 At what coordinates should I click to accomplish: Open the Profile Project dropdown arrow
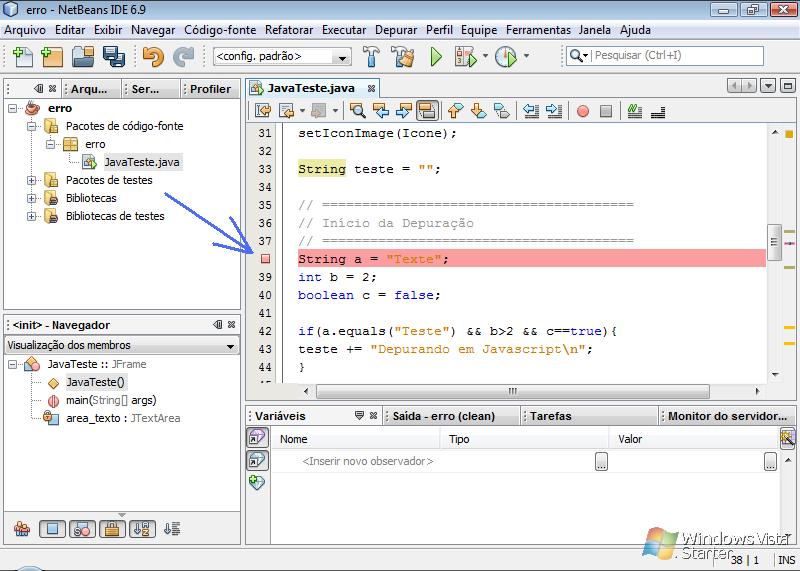526,56
